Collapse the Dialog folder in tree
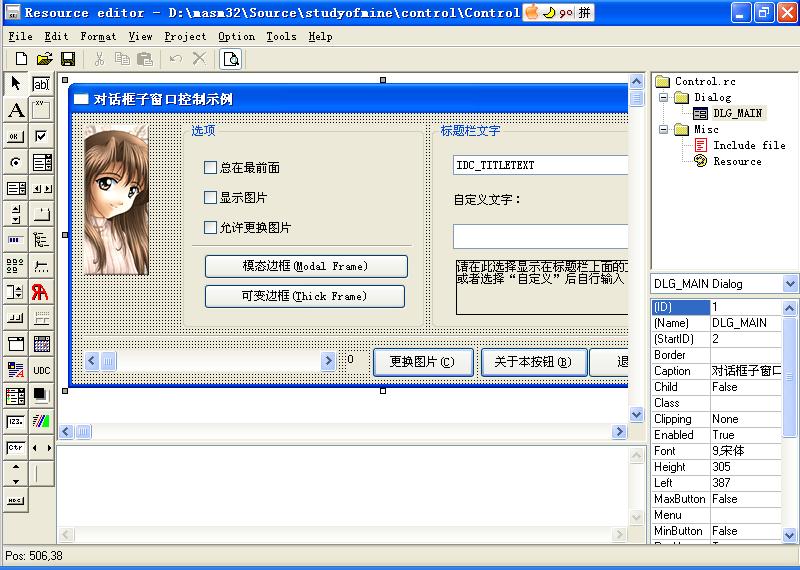Viewport: 800px width, 570px height. coord(664,98)
